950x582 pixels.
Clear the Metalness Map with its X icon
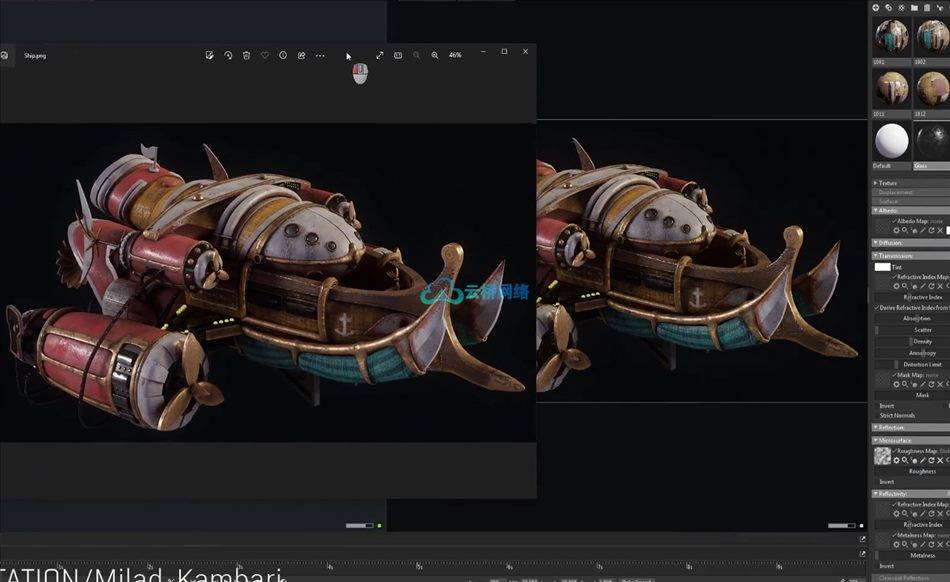tap(940, 544)
